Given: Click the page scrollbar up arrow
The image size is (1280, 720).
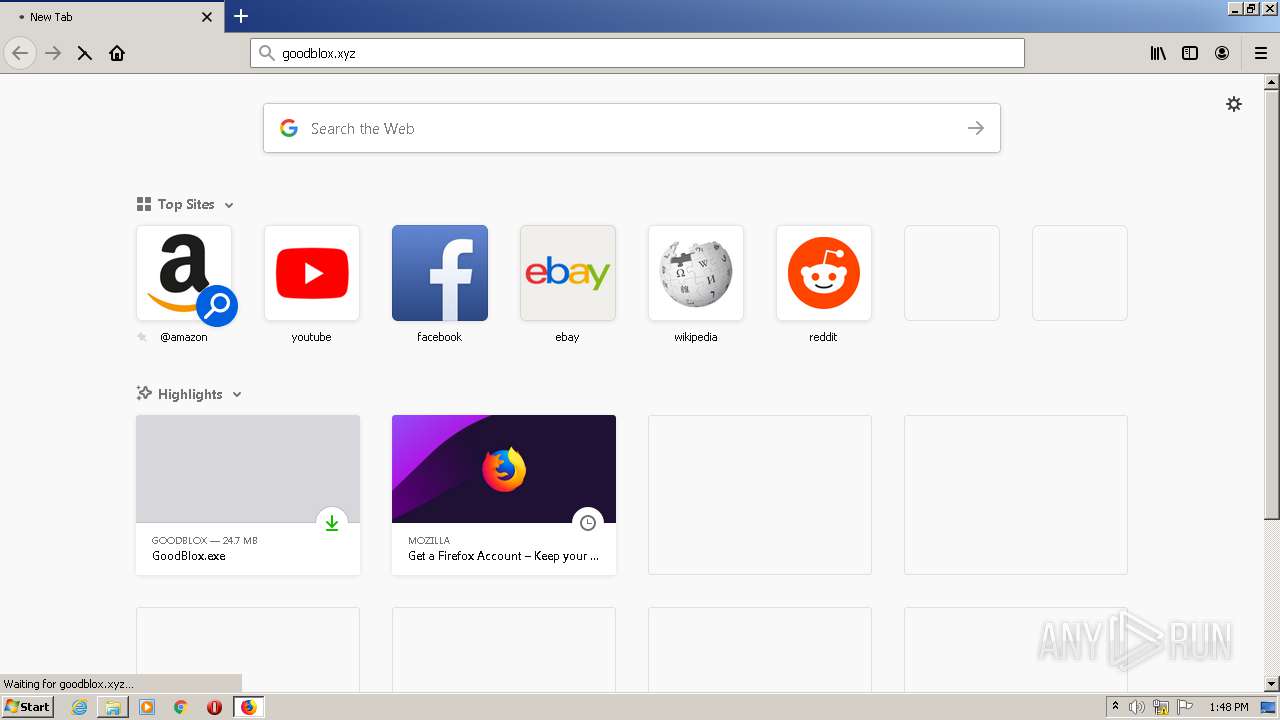Looking at the screenshot, I should (x=1271, y=82).
